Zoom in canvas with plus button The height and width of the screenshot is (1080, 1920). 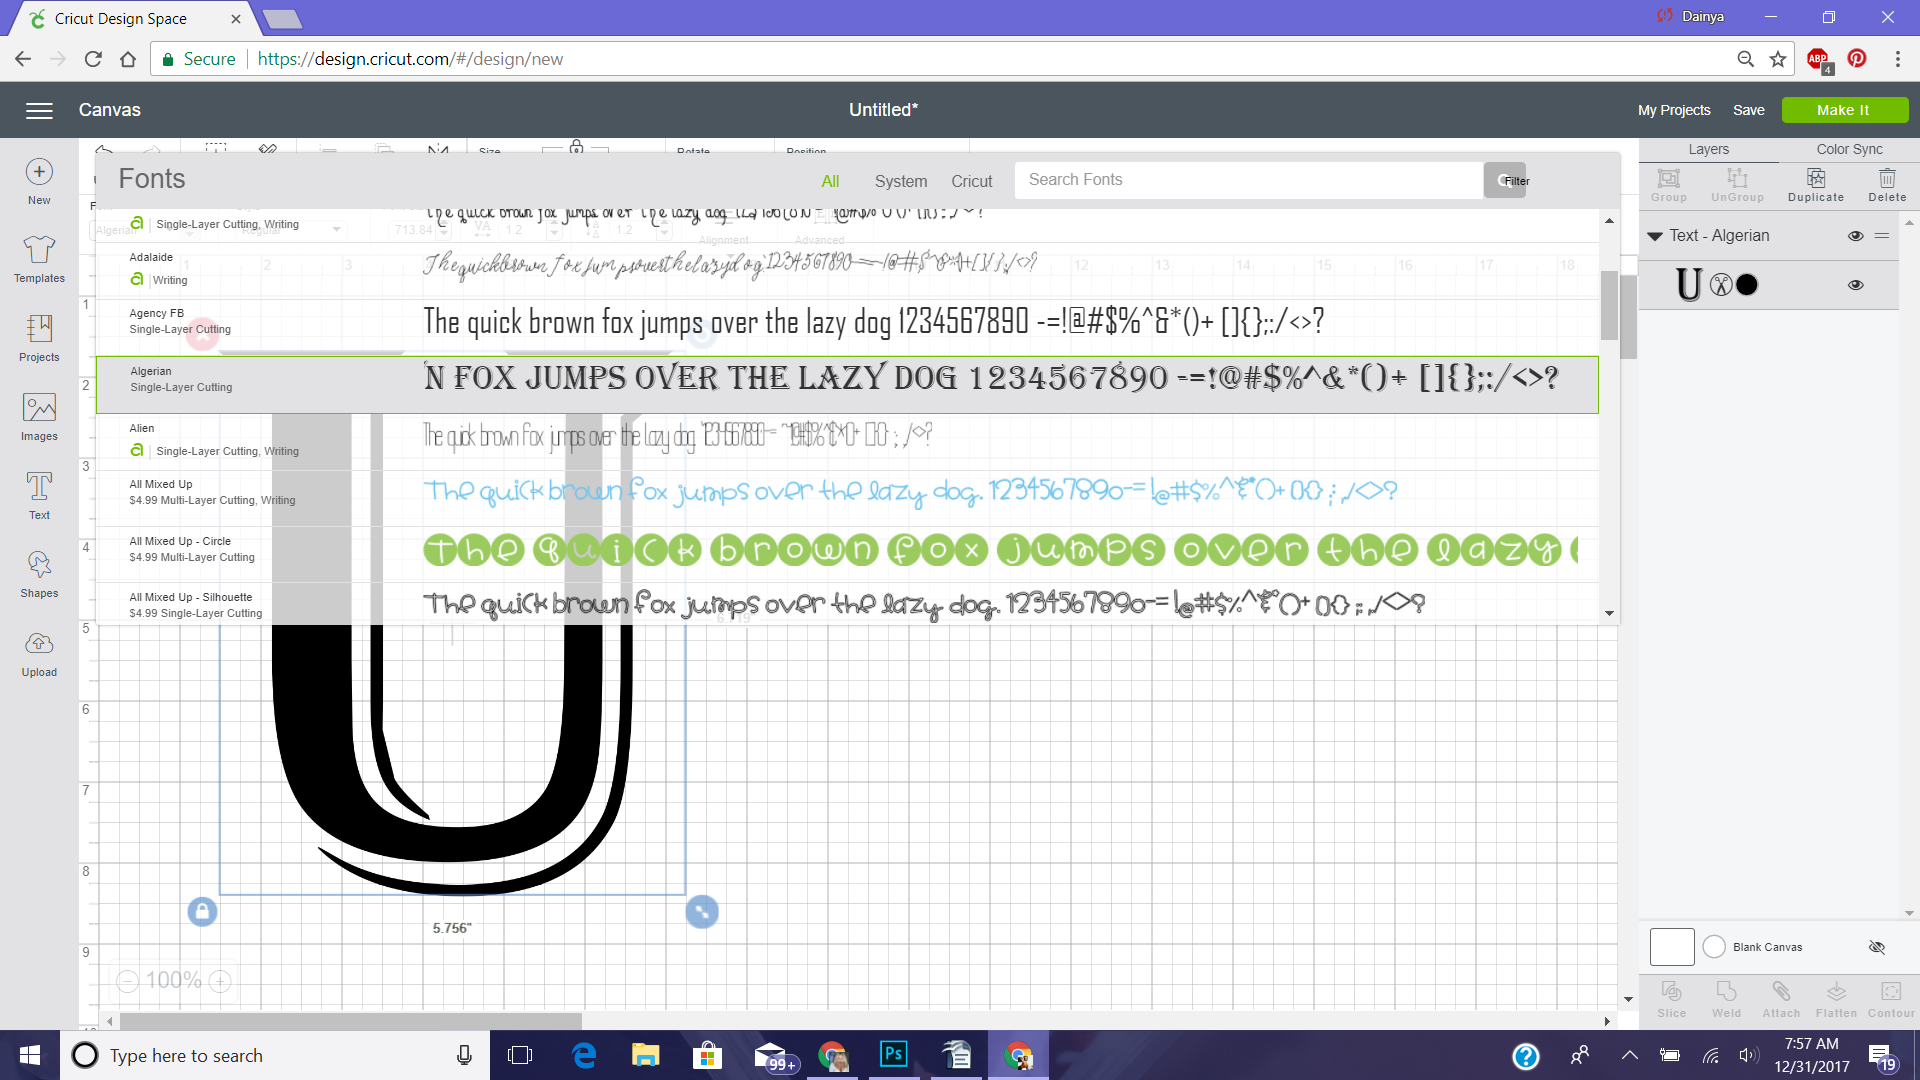[220, 981]
